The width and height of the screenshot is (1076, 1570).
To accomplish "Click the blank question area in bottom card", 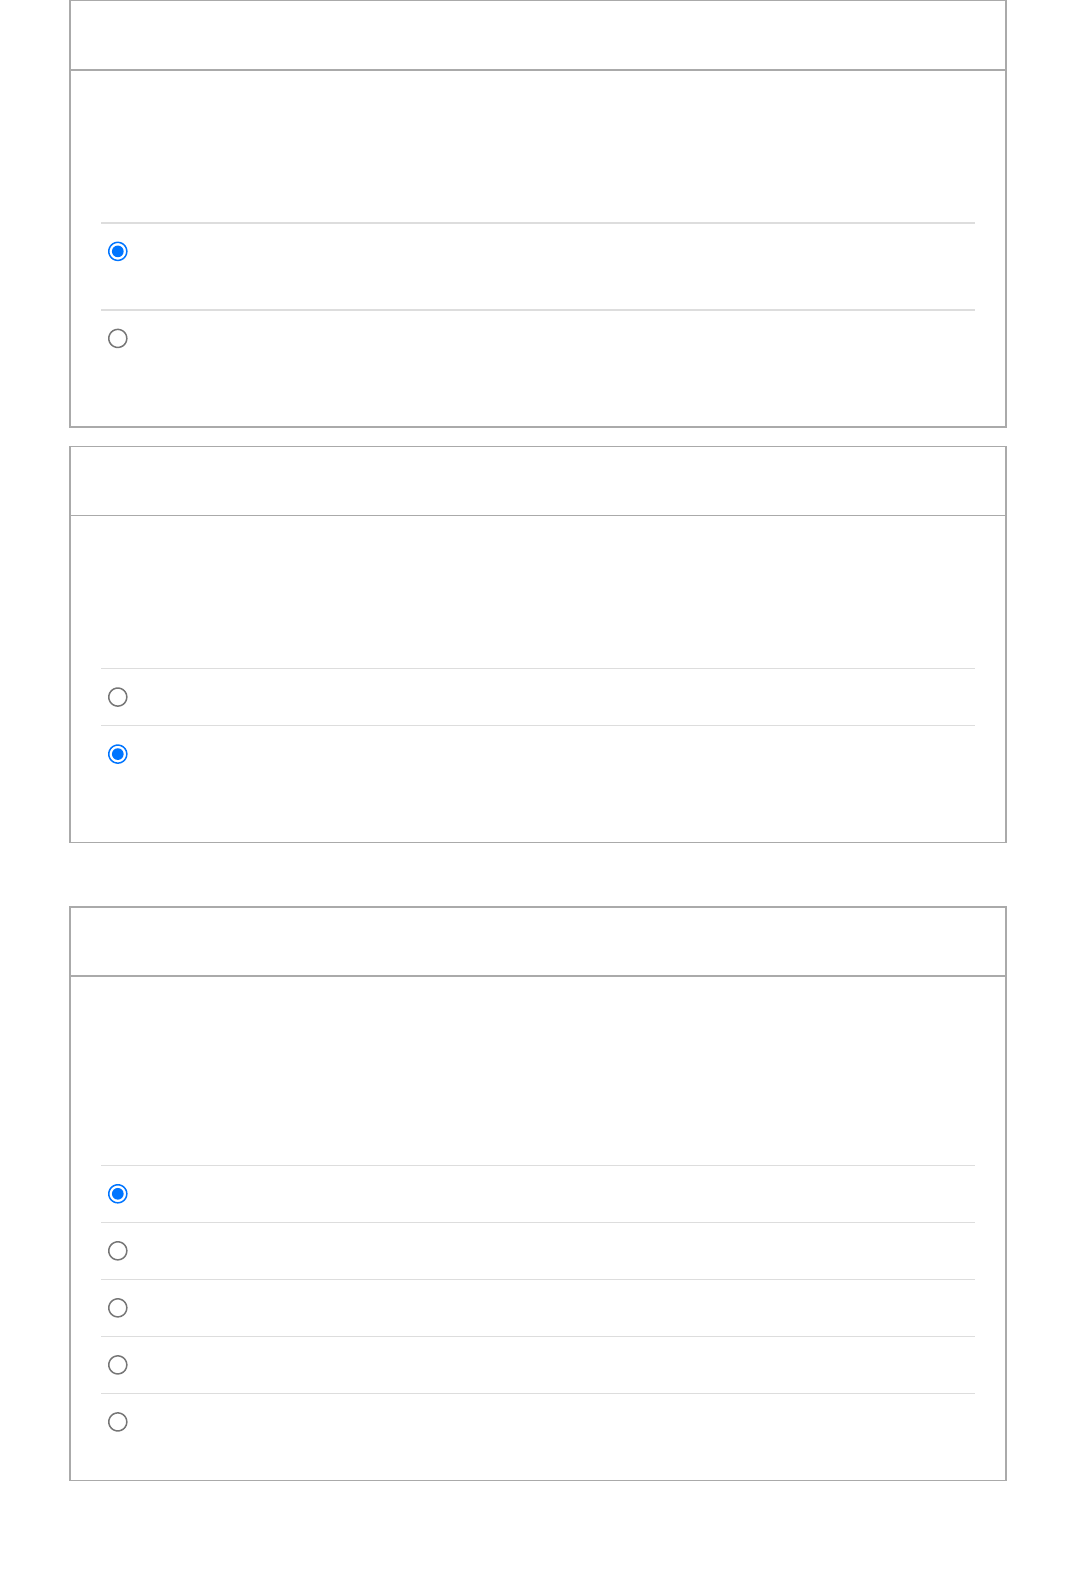I will coord(538,1070).
